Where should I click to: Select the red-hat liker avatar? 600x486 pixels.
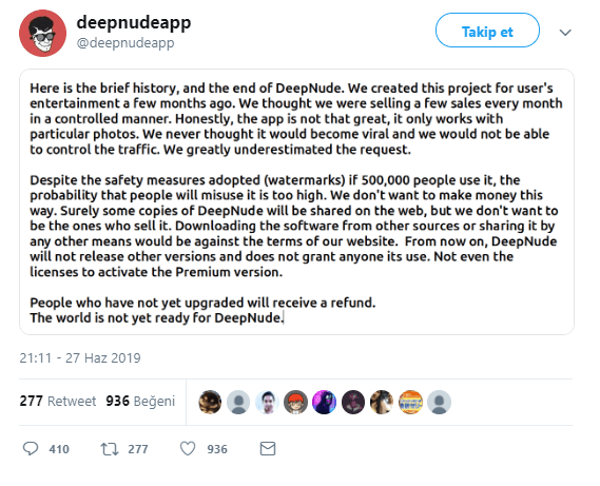295,402
